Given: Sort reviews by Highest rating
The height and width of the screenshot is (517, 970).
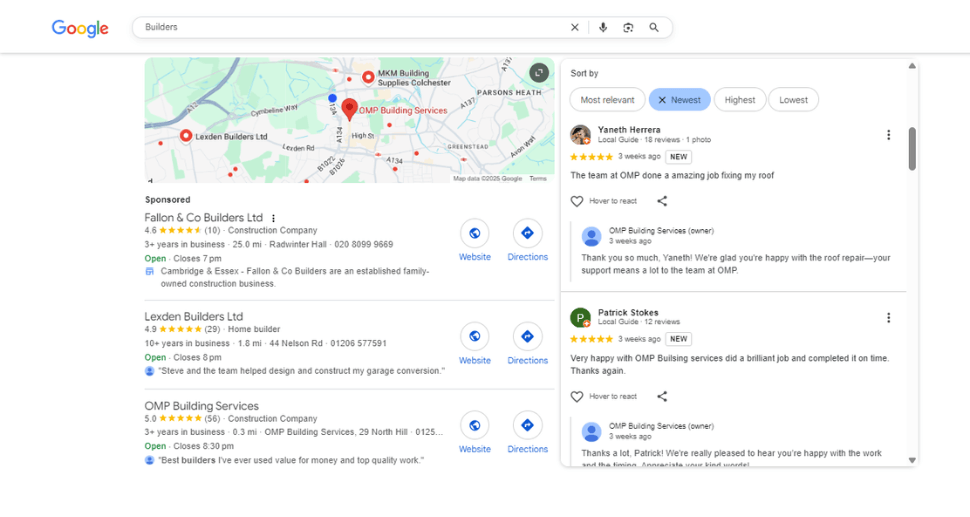Looking at the screenshot, I should click(x=740, y=100).
